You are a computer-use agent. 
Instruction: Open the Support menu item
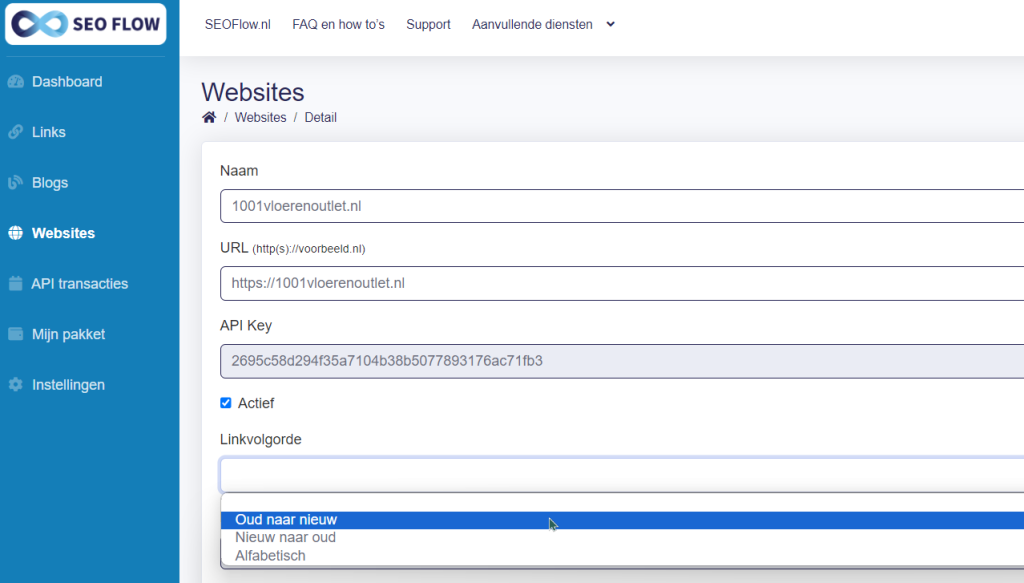428,24
